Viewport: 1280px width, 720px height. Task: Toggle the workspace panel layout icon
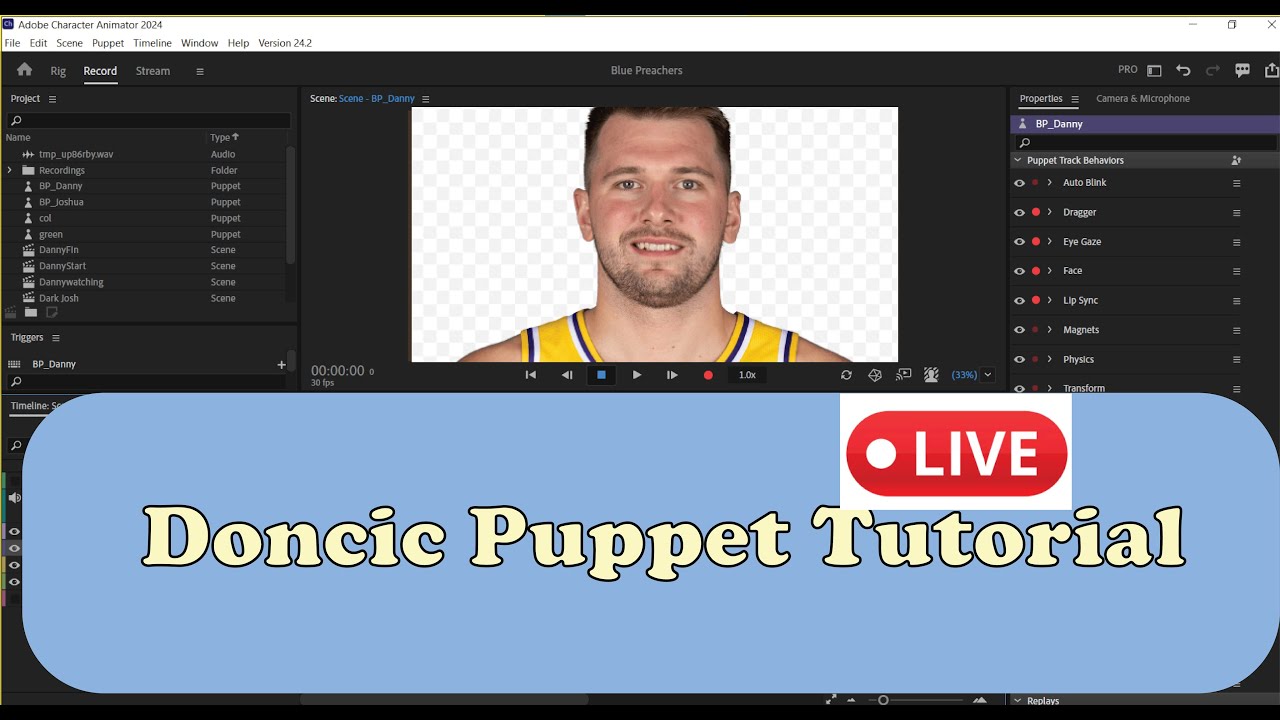point(1154,70)
